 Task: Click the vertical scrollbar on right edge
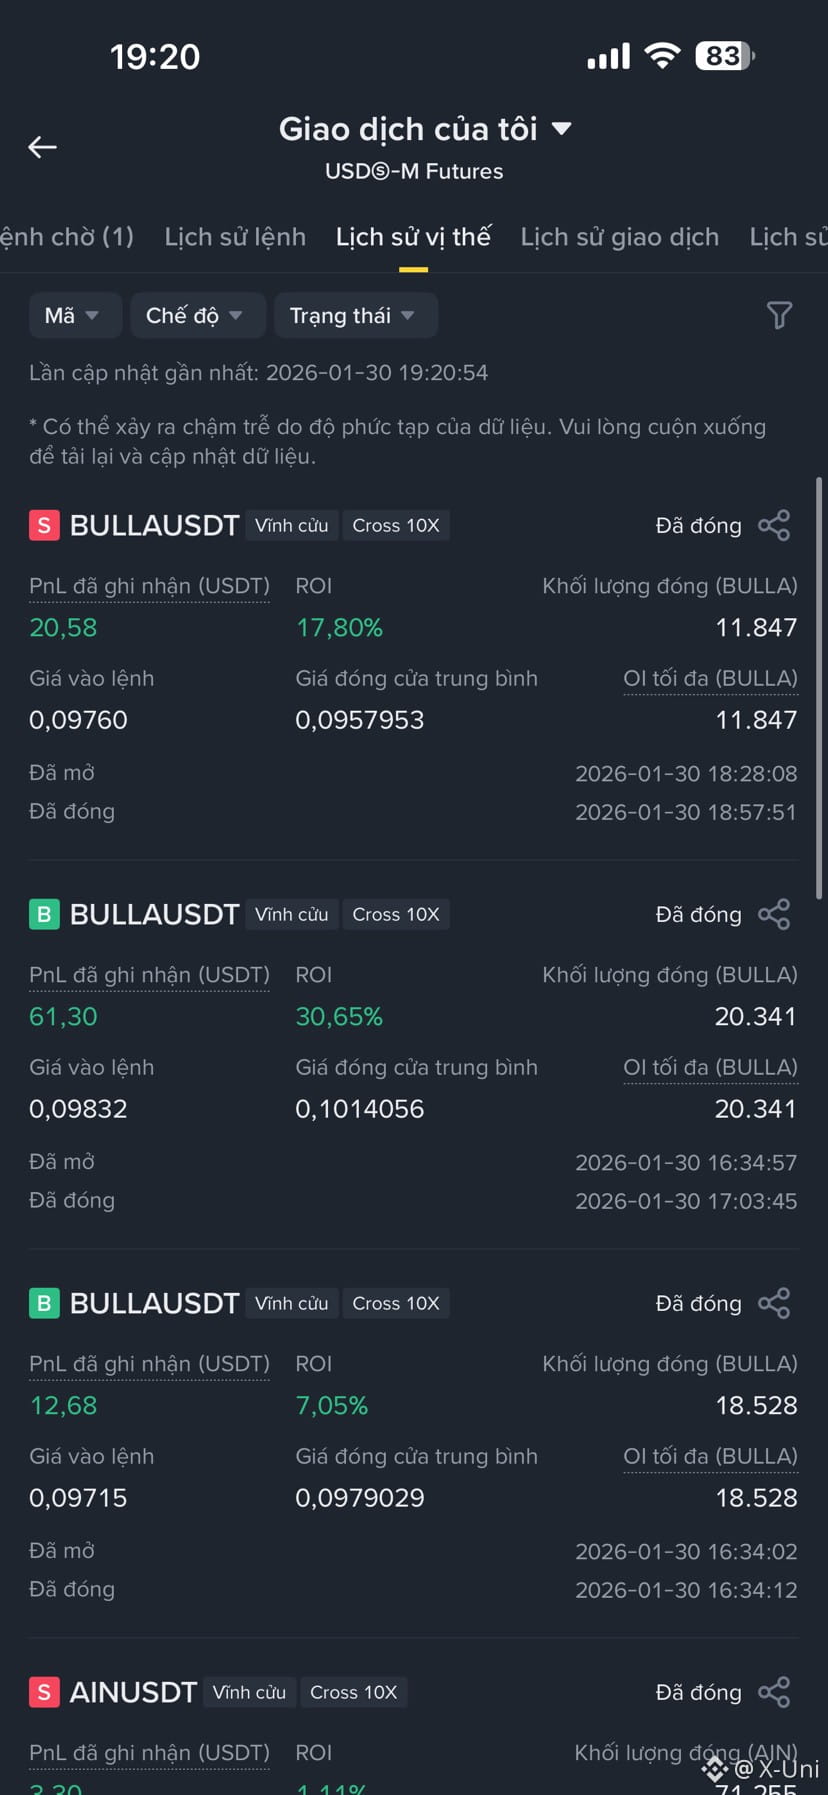pos(819,688)
